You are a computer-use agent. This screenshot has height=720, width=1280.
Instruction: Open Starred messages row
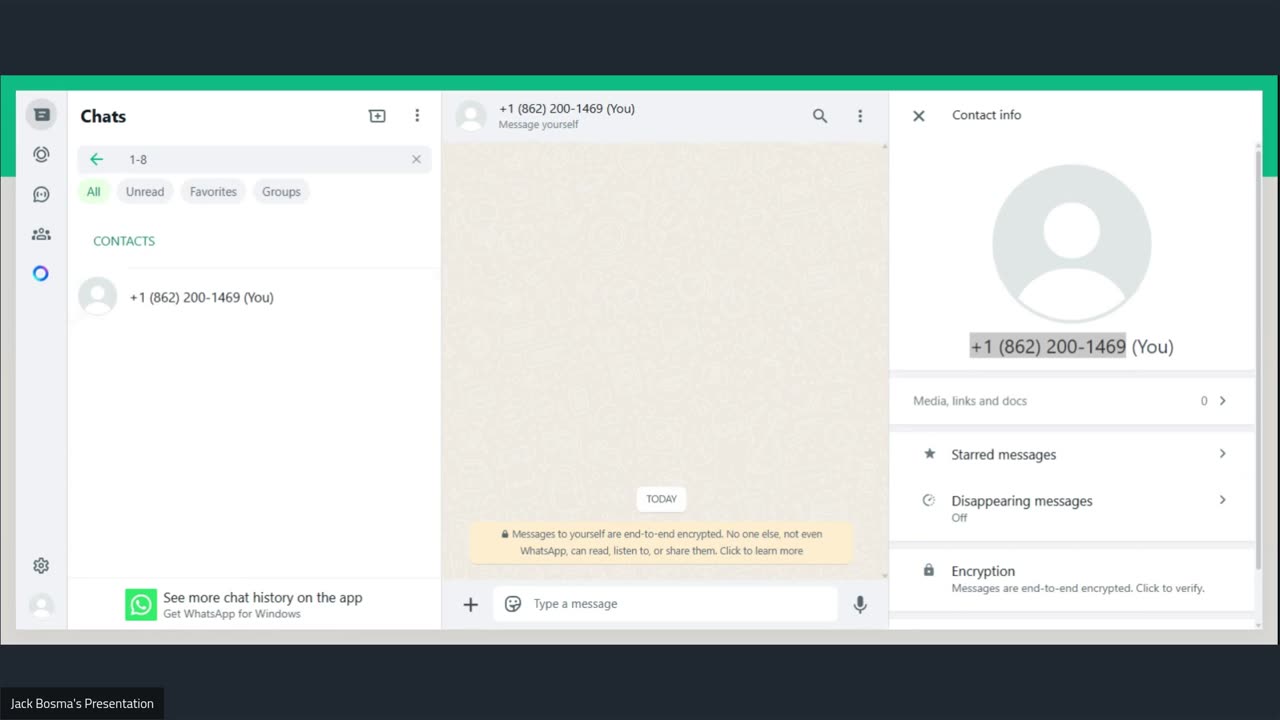pyautogui.click(x=1071, y=454)
